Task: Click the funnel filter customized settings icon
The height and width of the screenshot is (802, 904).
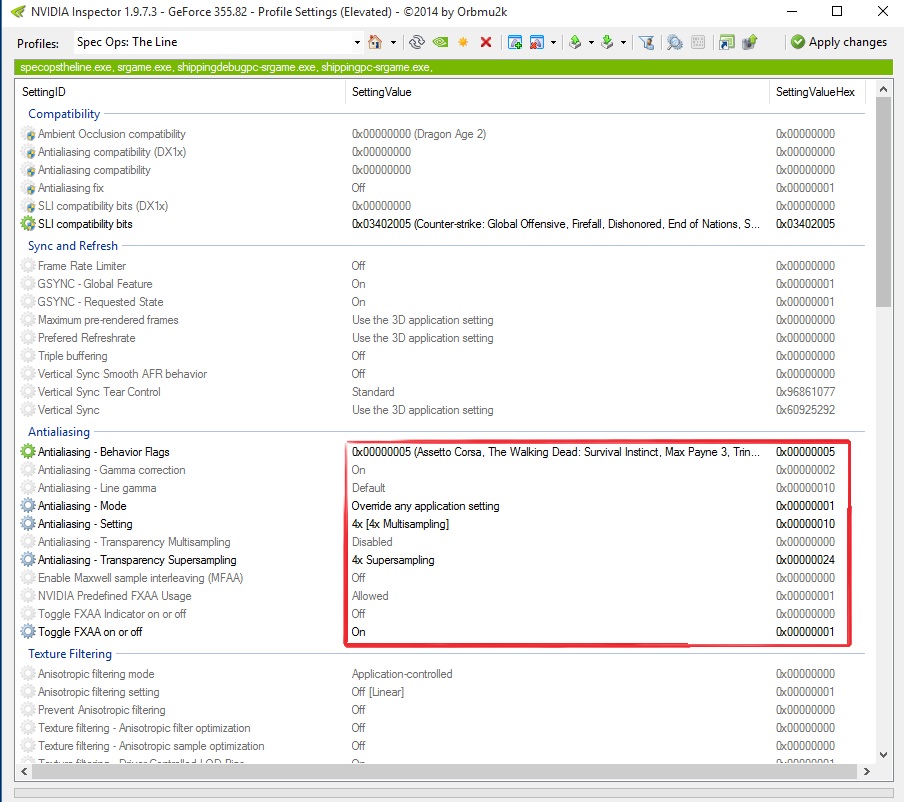Action: (647, 42)
